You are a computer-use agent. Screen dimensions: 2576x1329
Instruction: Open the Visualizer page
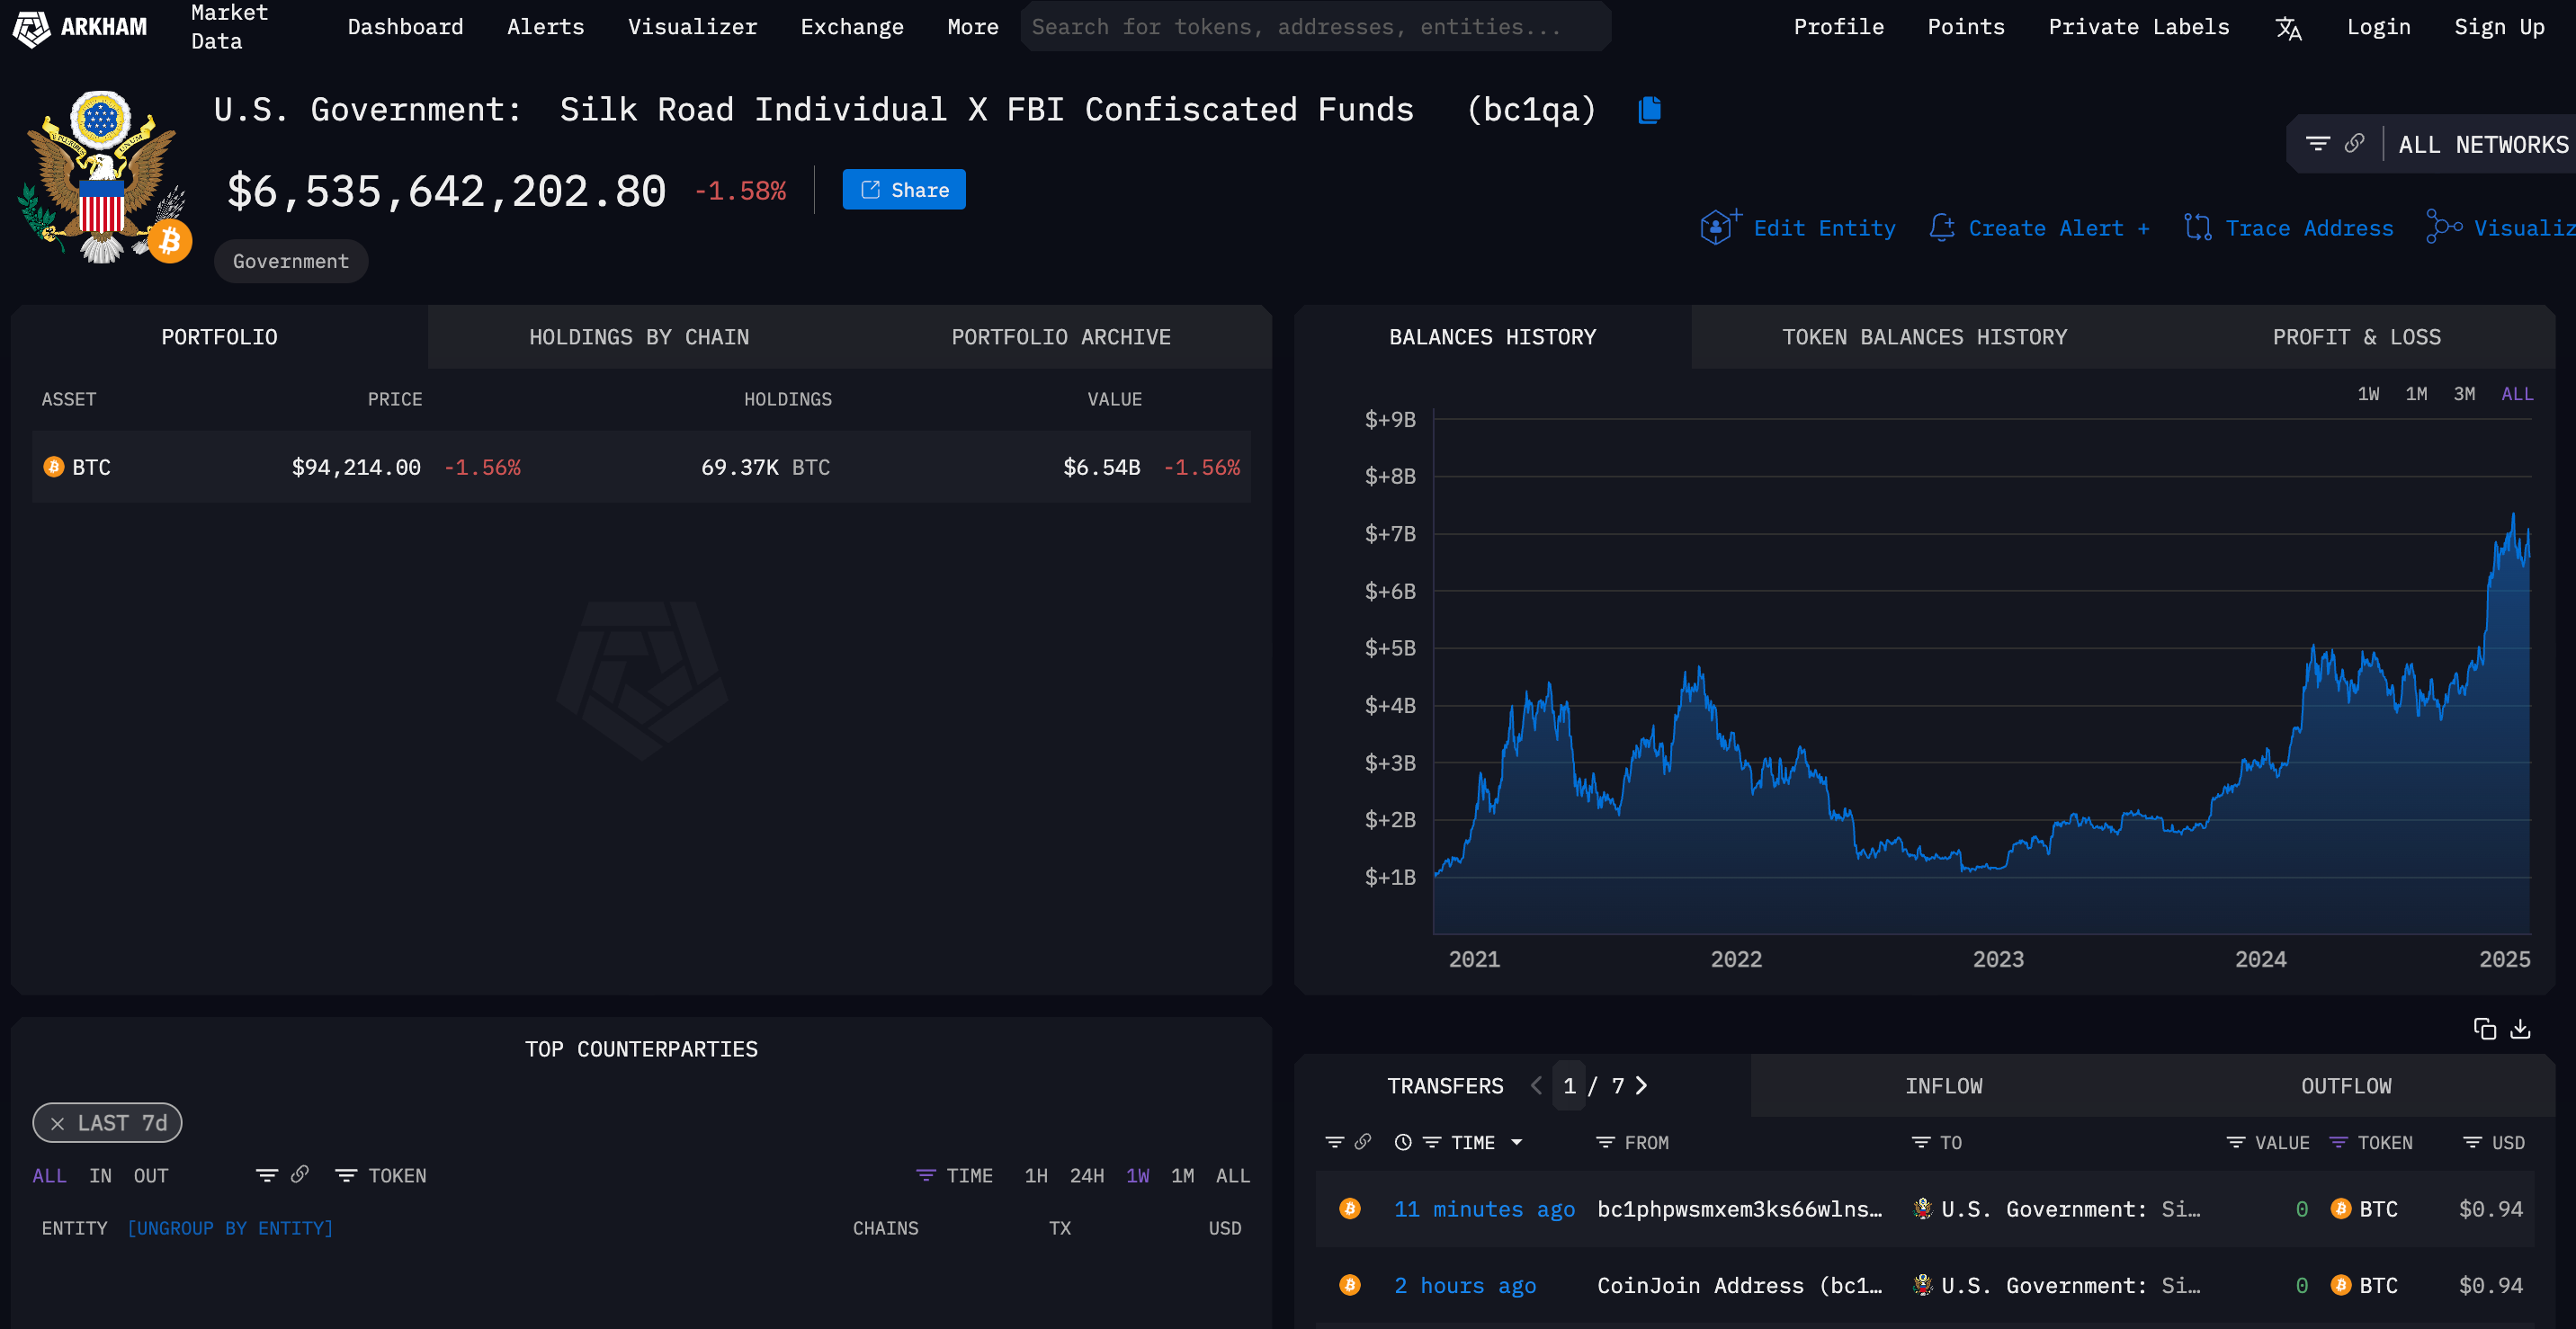click(692, 27)
